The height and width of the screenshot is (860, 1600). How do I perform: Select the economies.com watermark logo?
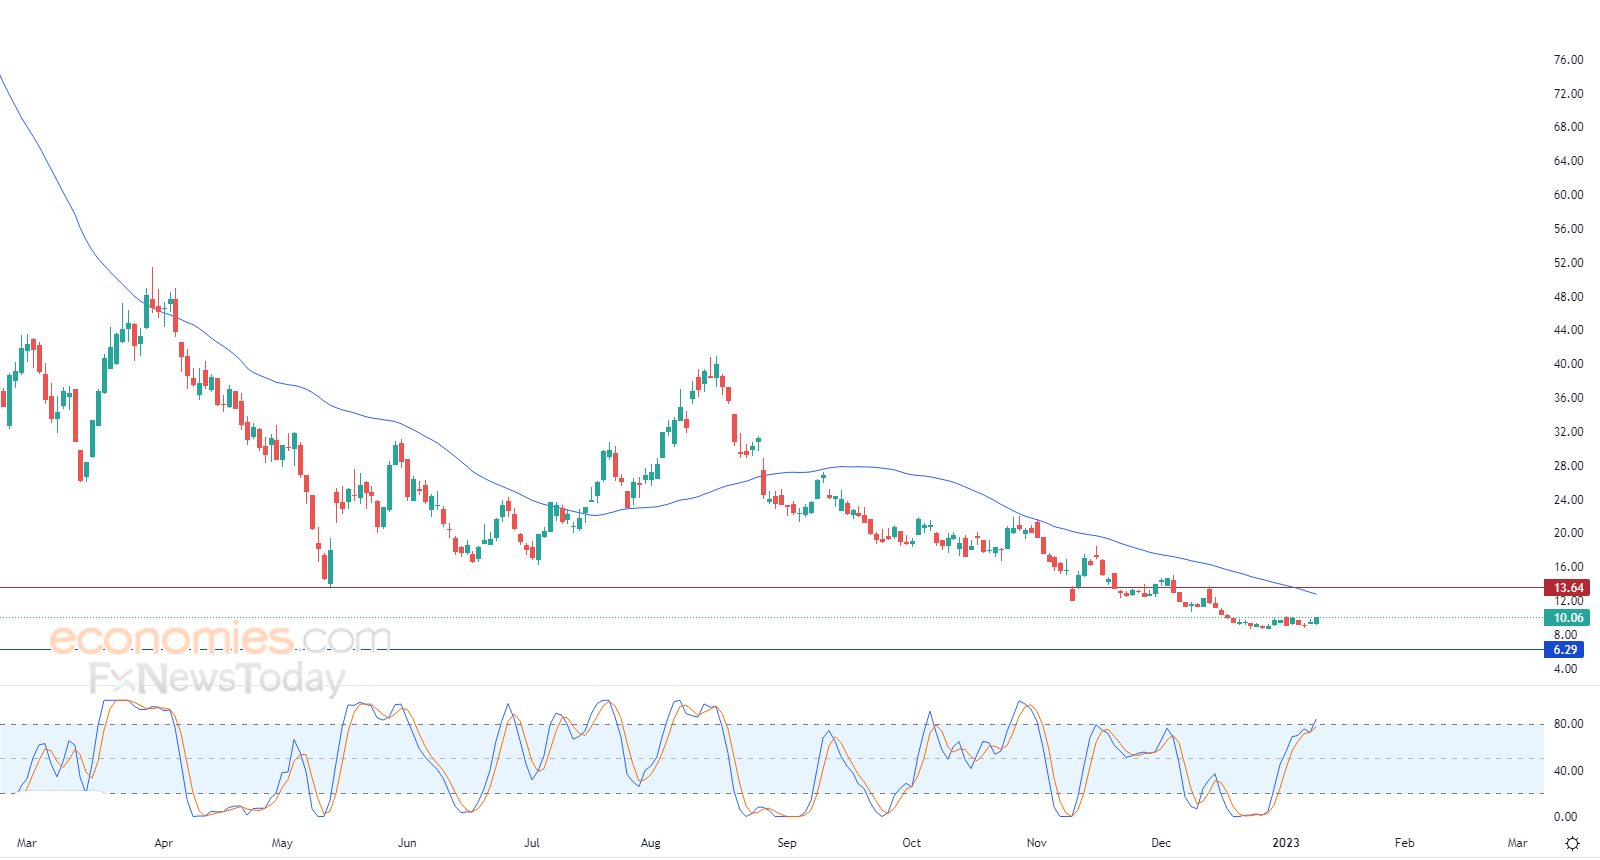[x=220, y=638]
